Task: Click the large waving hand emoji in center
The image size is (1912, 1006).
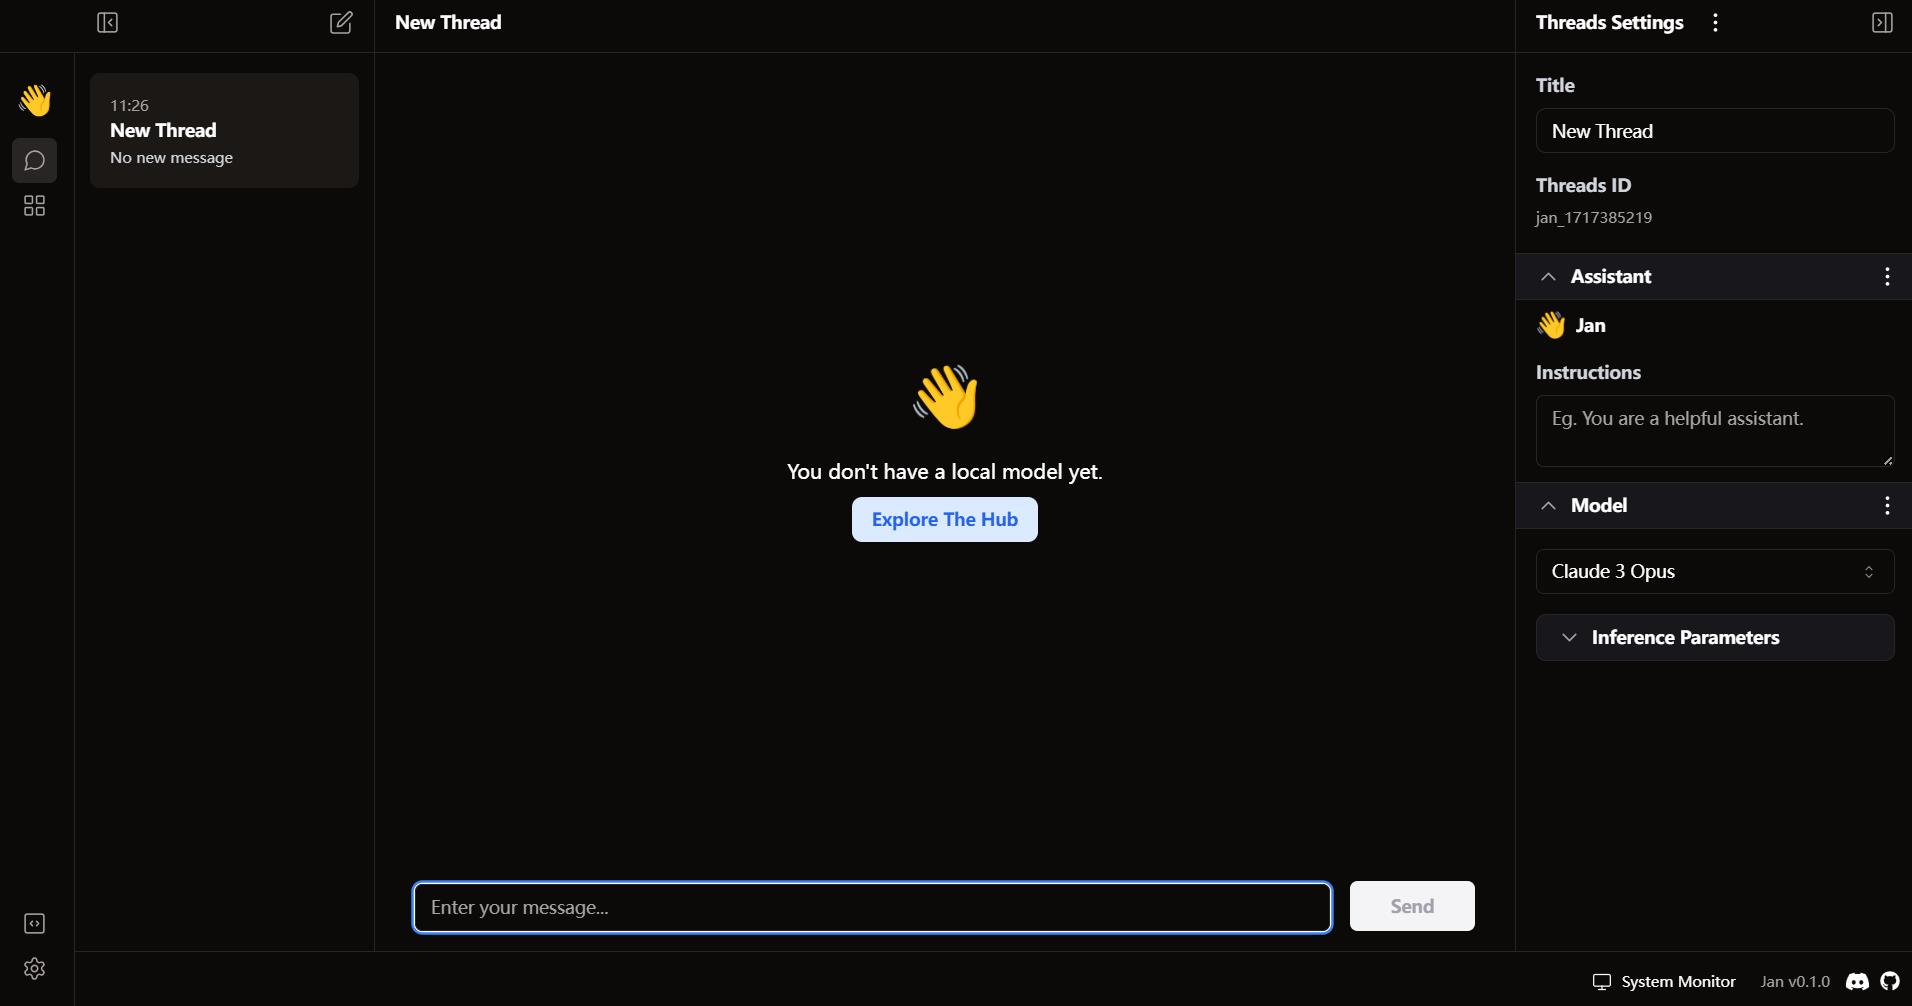Action: coord(946,396)
